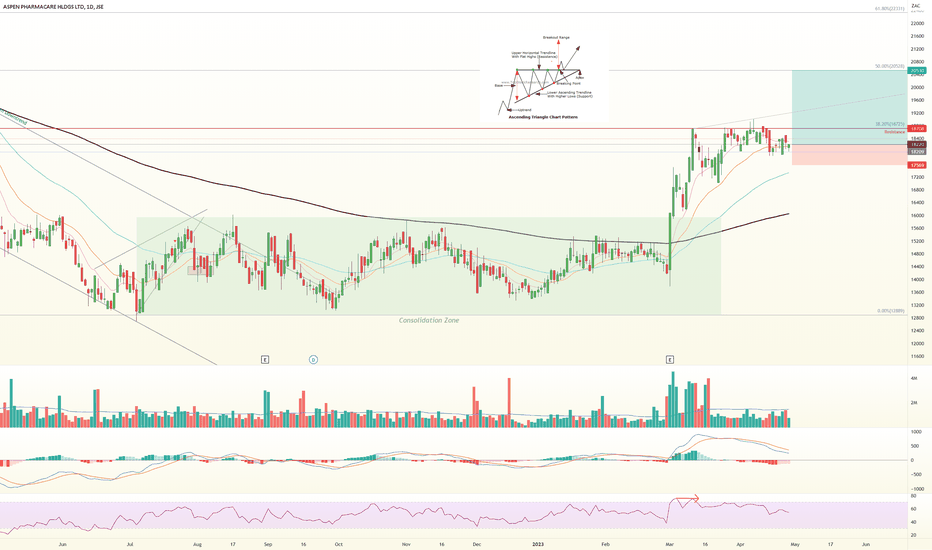The image size is (932, 550).
Task: Open the Ascending Triangle Chart Pattern image
Action: pyautogui.click(x=544, y=77)
